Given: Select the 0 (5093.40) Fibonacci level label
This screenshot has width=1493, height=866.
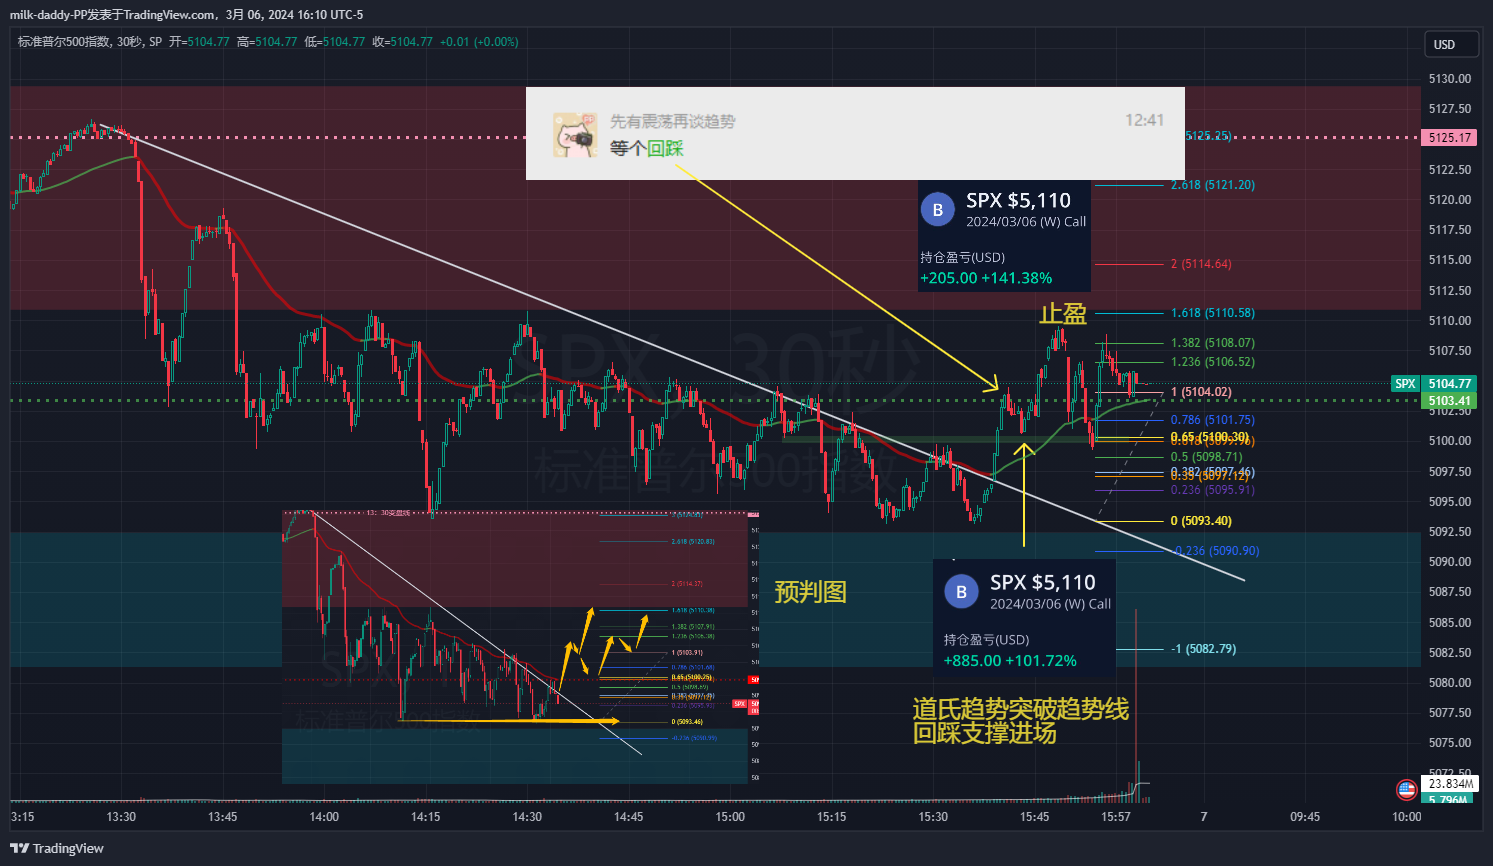Looking at the screenshot, I should [1201, 521].
